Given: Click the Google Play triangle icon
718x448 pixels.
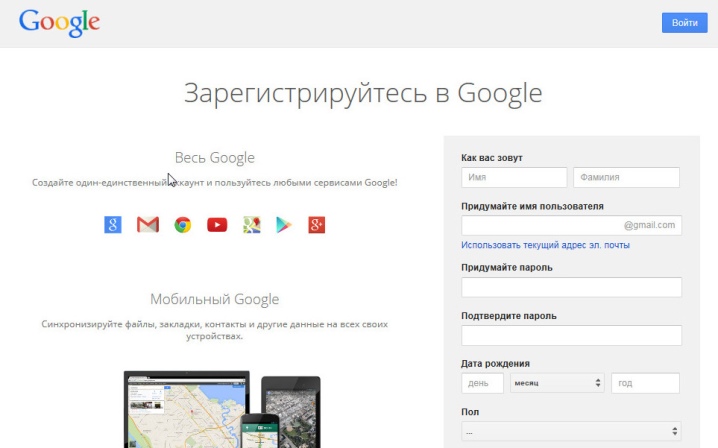Looking at the screenshot, I should (x=284, y=225).
